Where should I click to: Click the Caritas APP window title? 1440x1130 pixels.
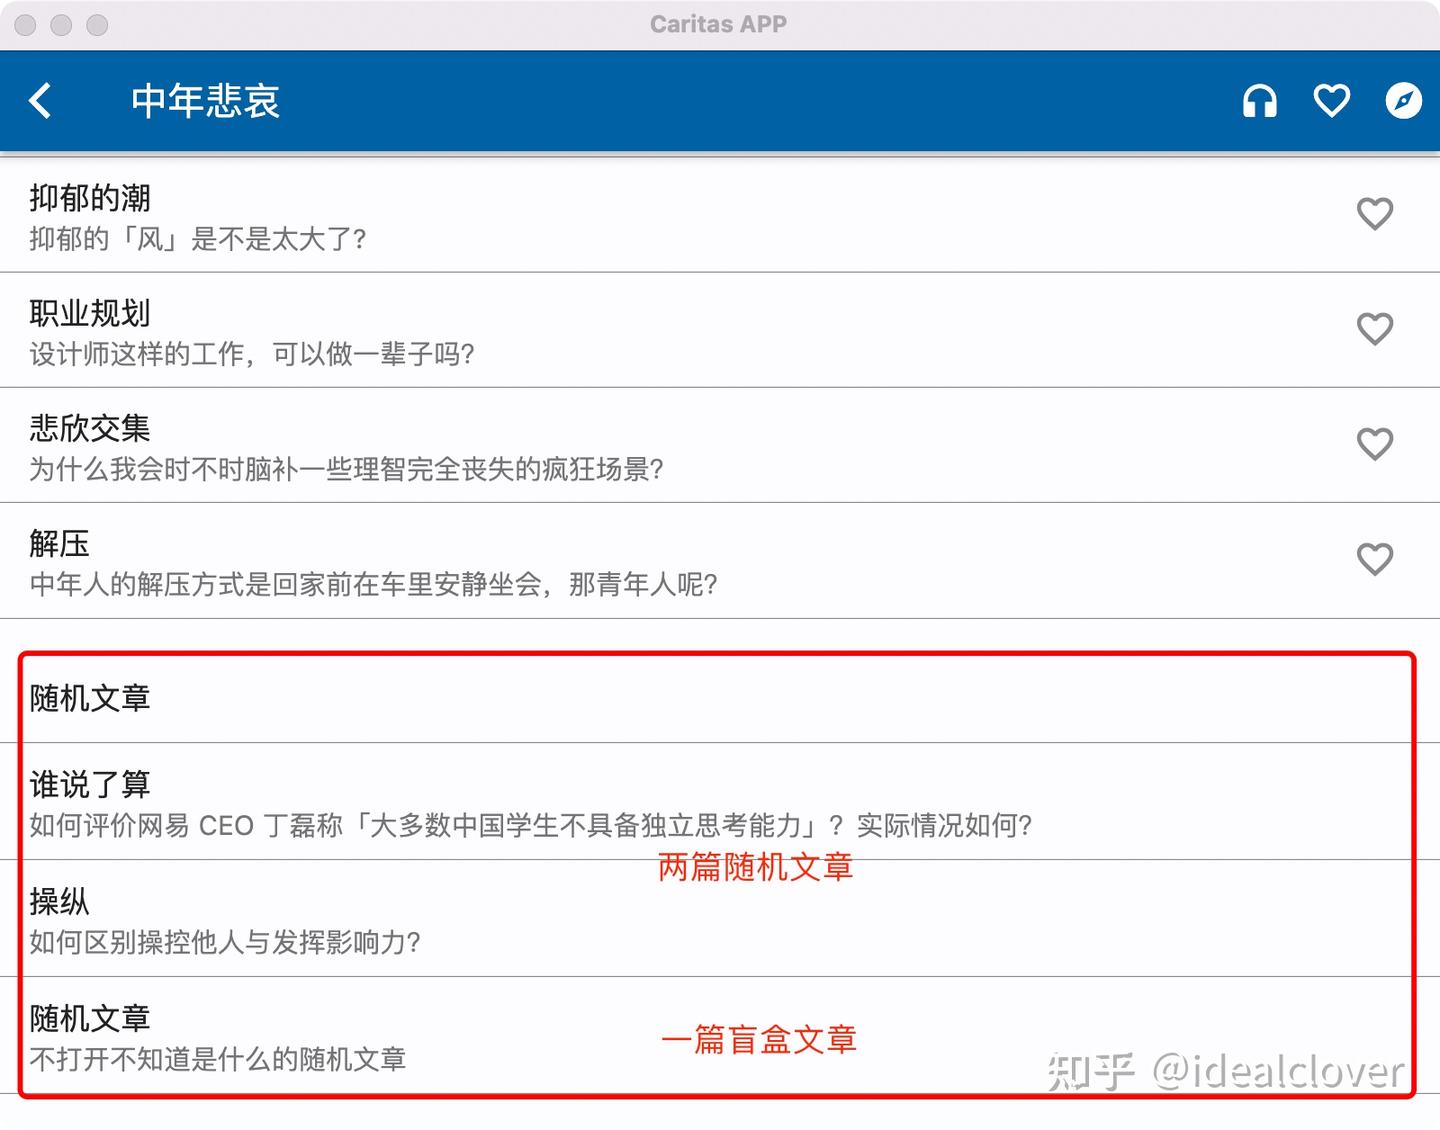point(718,24)
